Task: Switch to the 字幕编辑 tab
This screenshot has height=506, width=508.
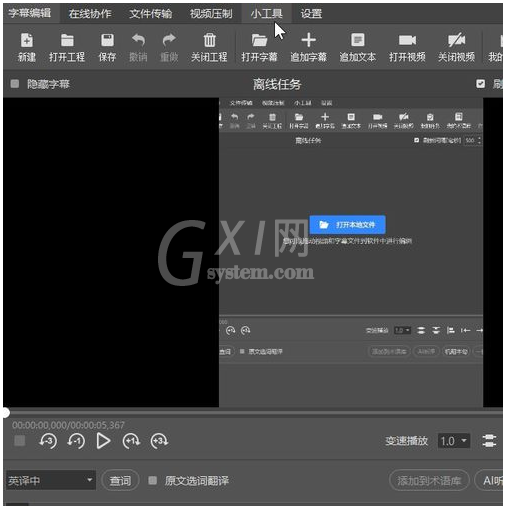Action: (30, 13)
